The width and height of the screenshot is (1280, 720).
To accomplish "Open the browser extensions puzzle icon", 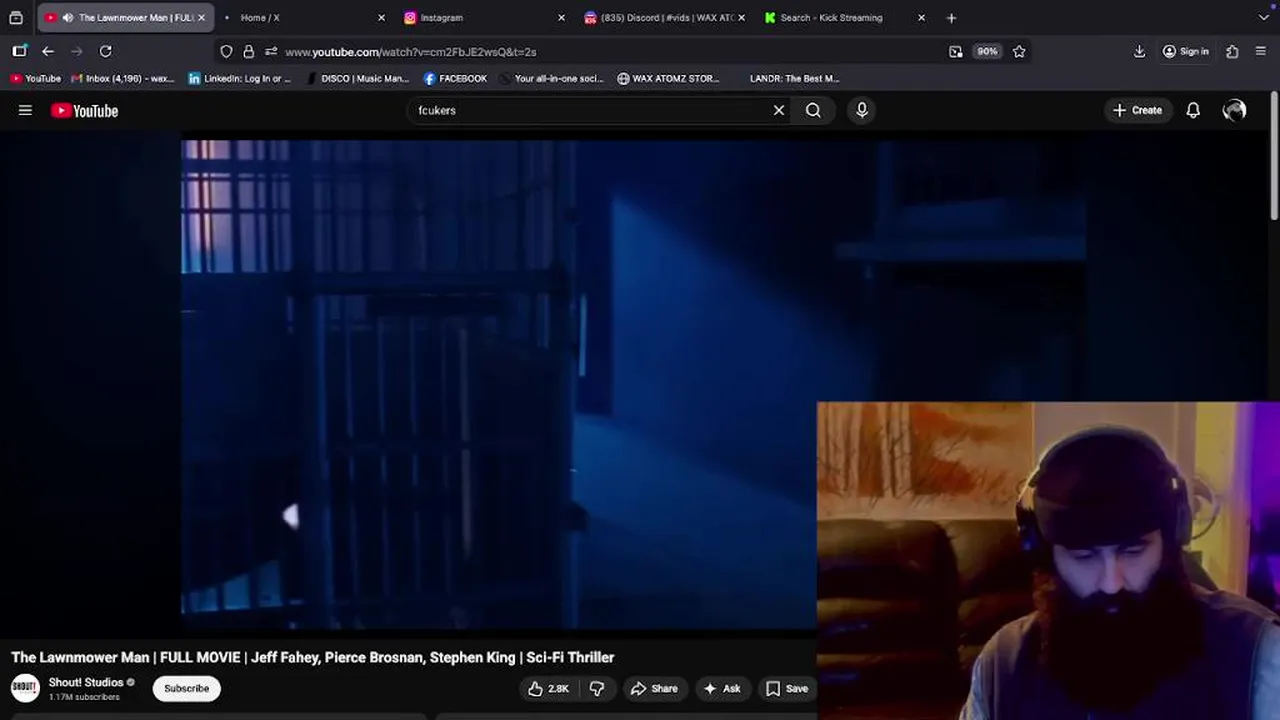I will click(1232, 51).
